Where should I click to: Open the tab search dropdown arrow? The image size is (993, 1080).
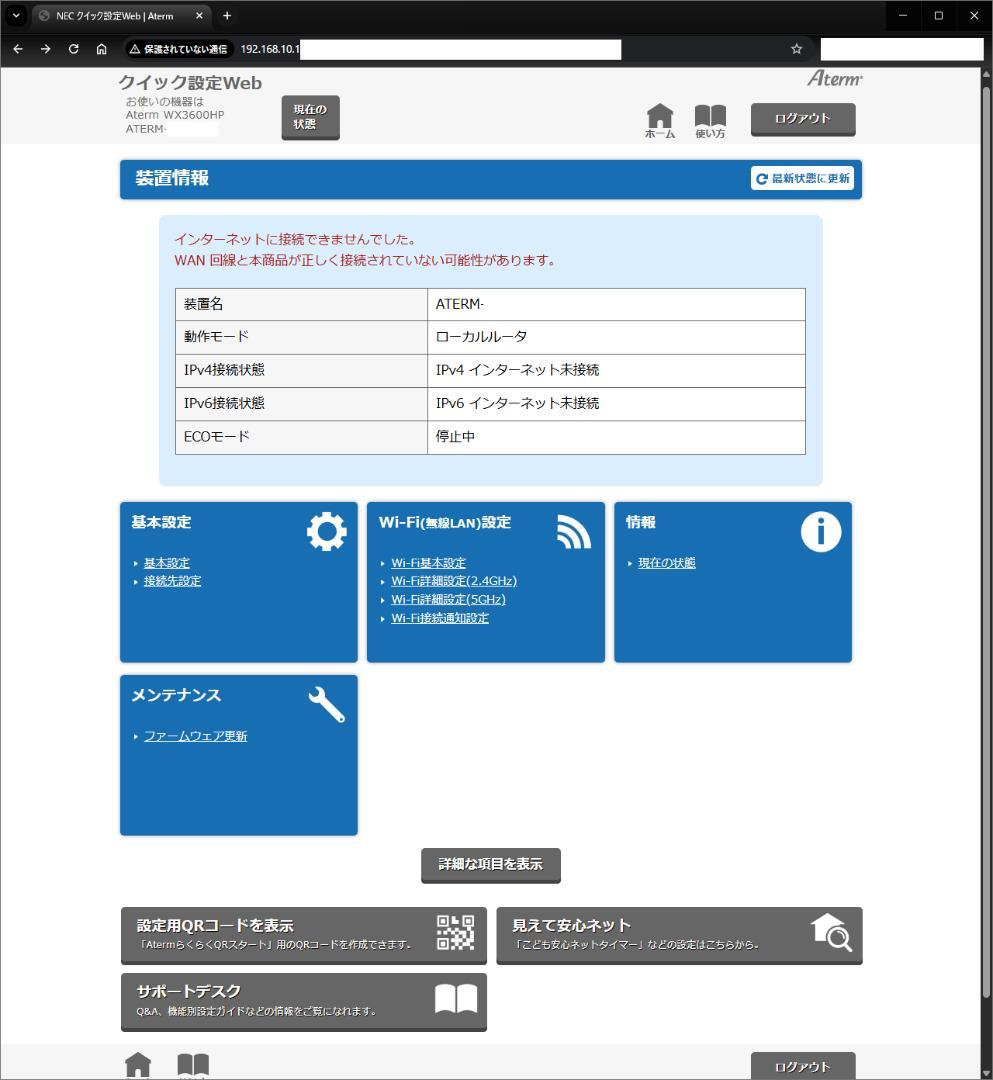(x=16, y=15)
